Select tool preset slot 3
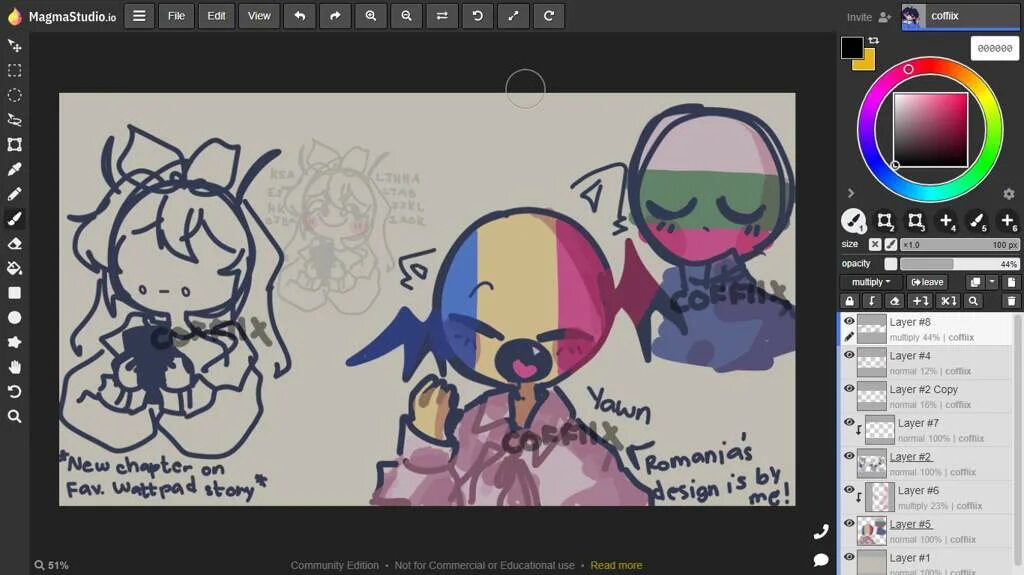This screenshot has width=1024, height=575. [x=916, y=222]
